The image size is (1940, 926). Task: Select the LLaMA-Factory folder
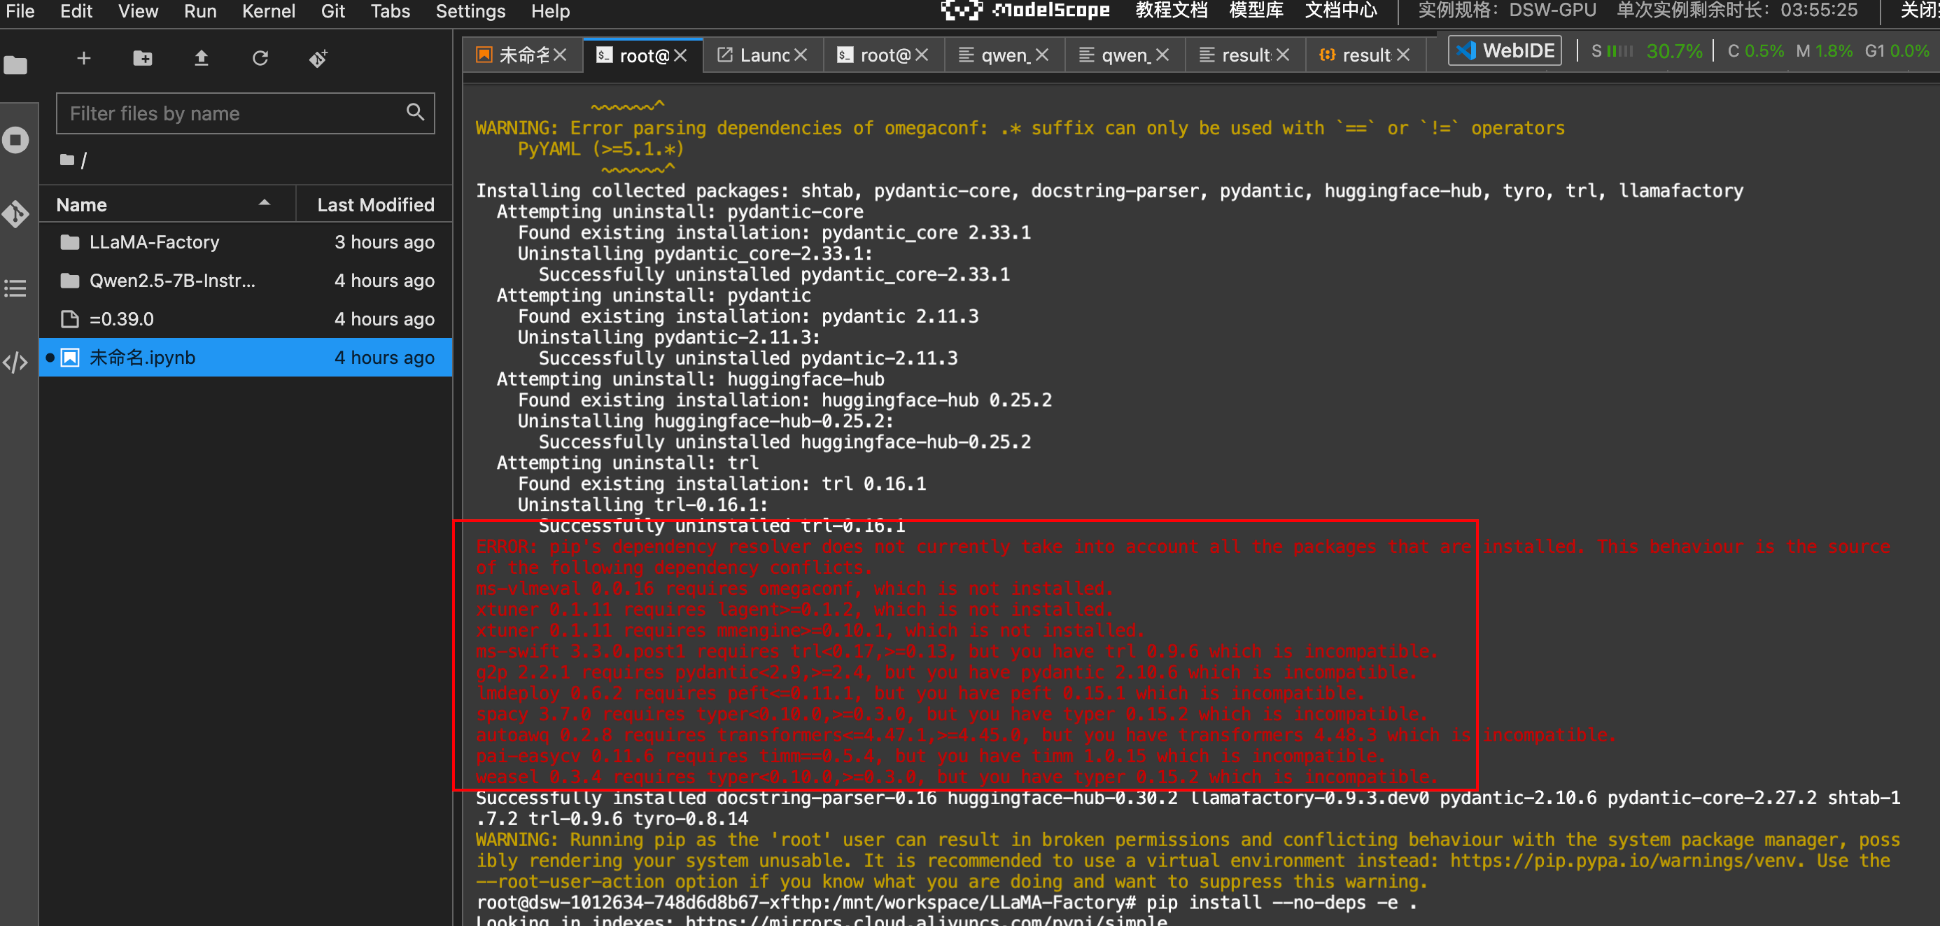[x=246, y=242]
